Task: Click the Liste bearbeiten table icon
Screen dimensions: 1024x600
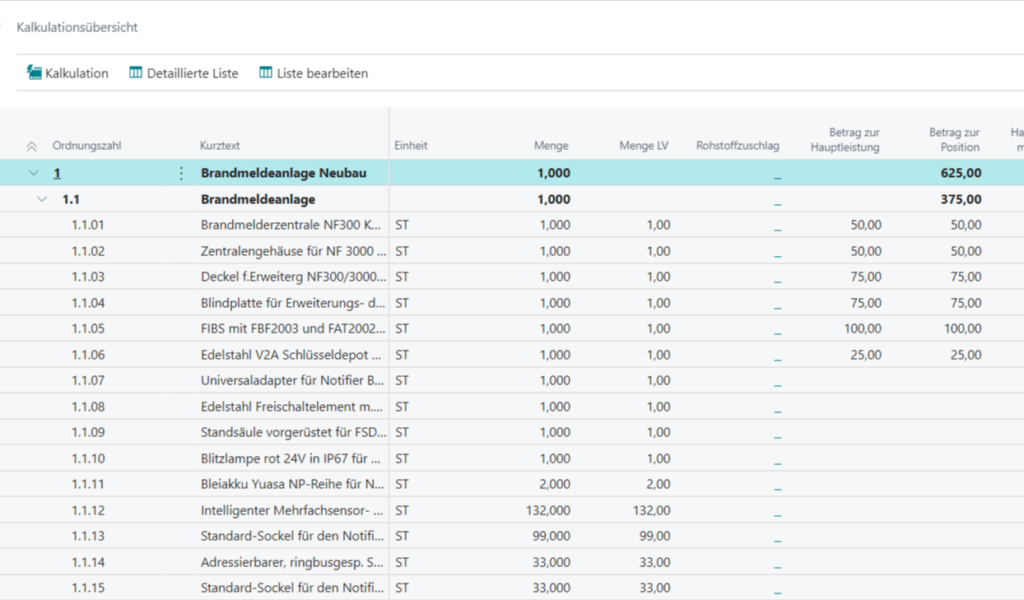Action: click(x=265, y=73)
